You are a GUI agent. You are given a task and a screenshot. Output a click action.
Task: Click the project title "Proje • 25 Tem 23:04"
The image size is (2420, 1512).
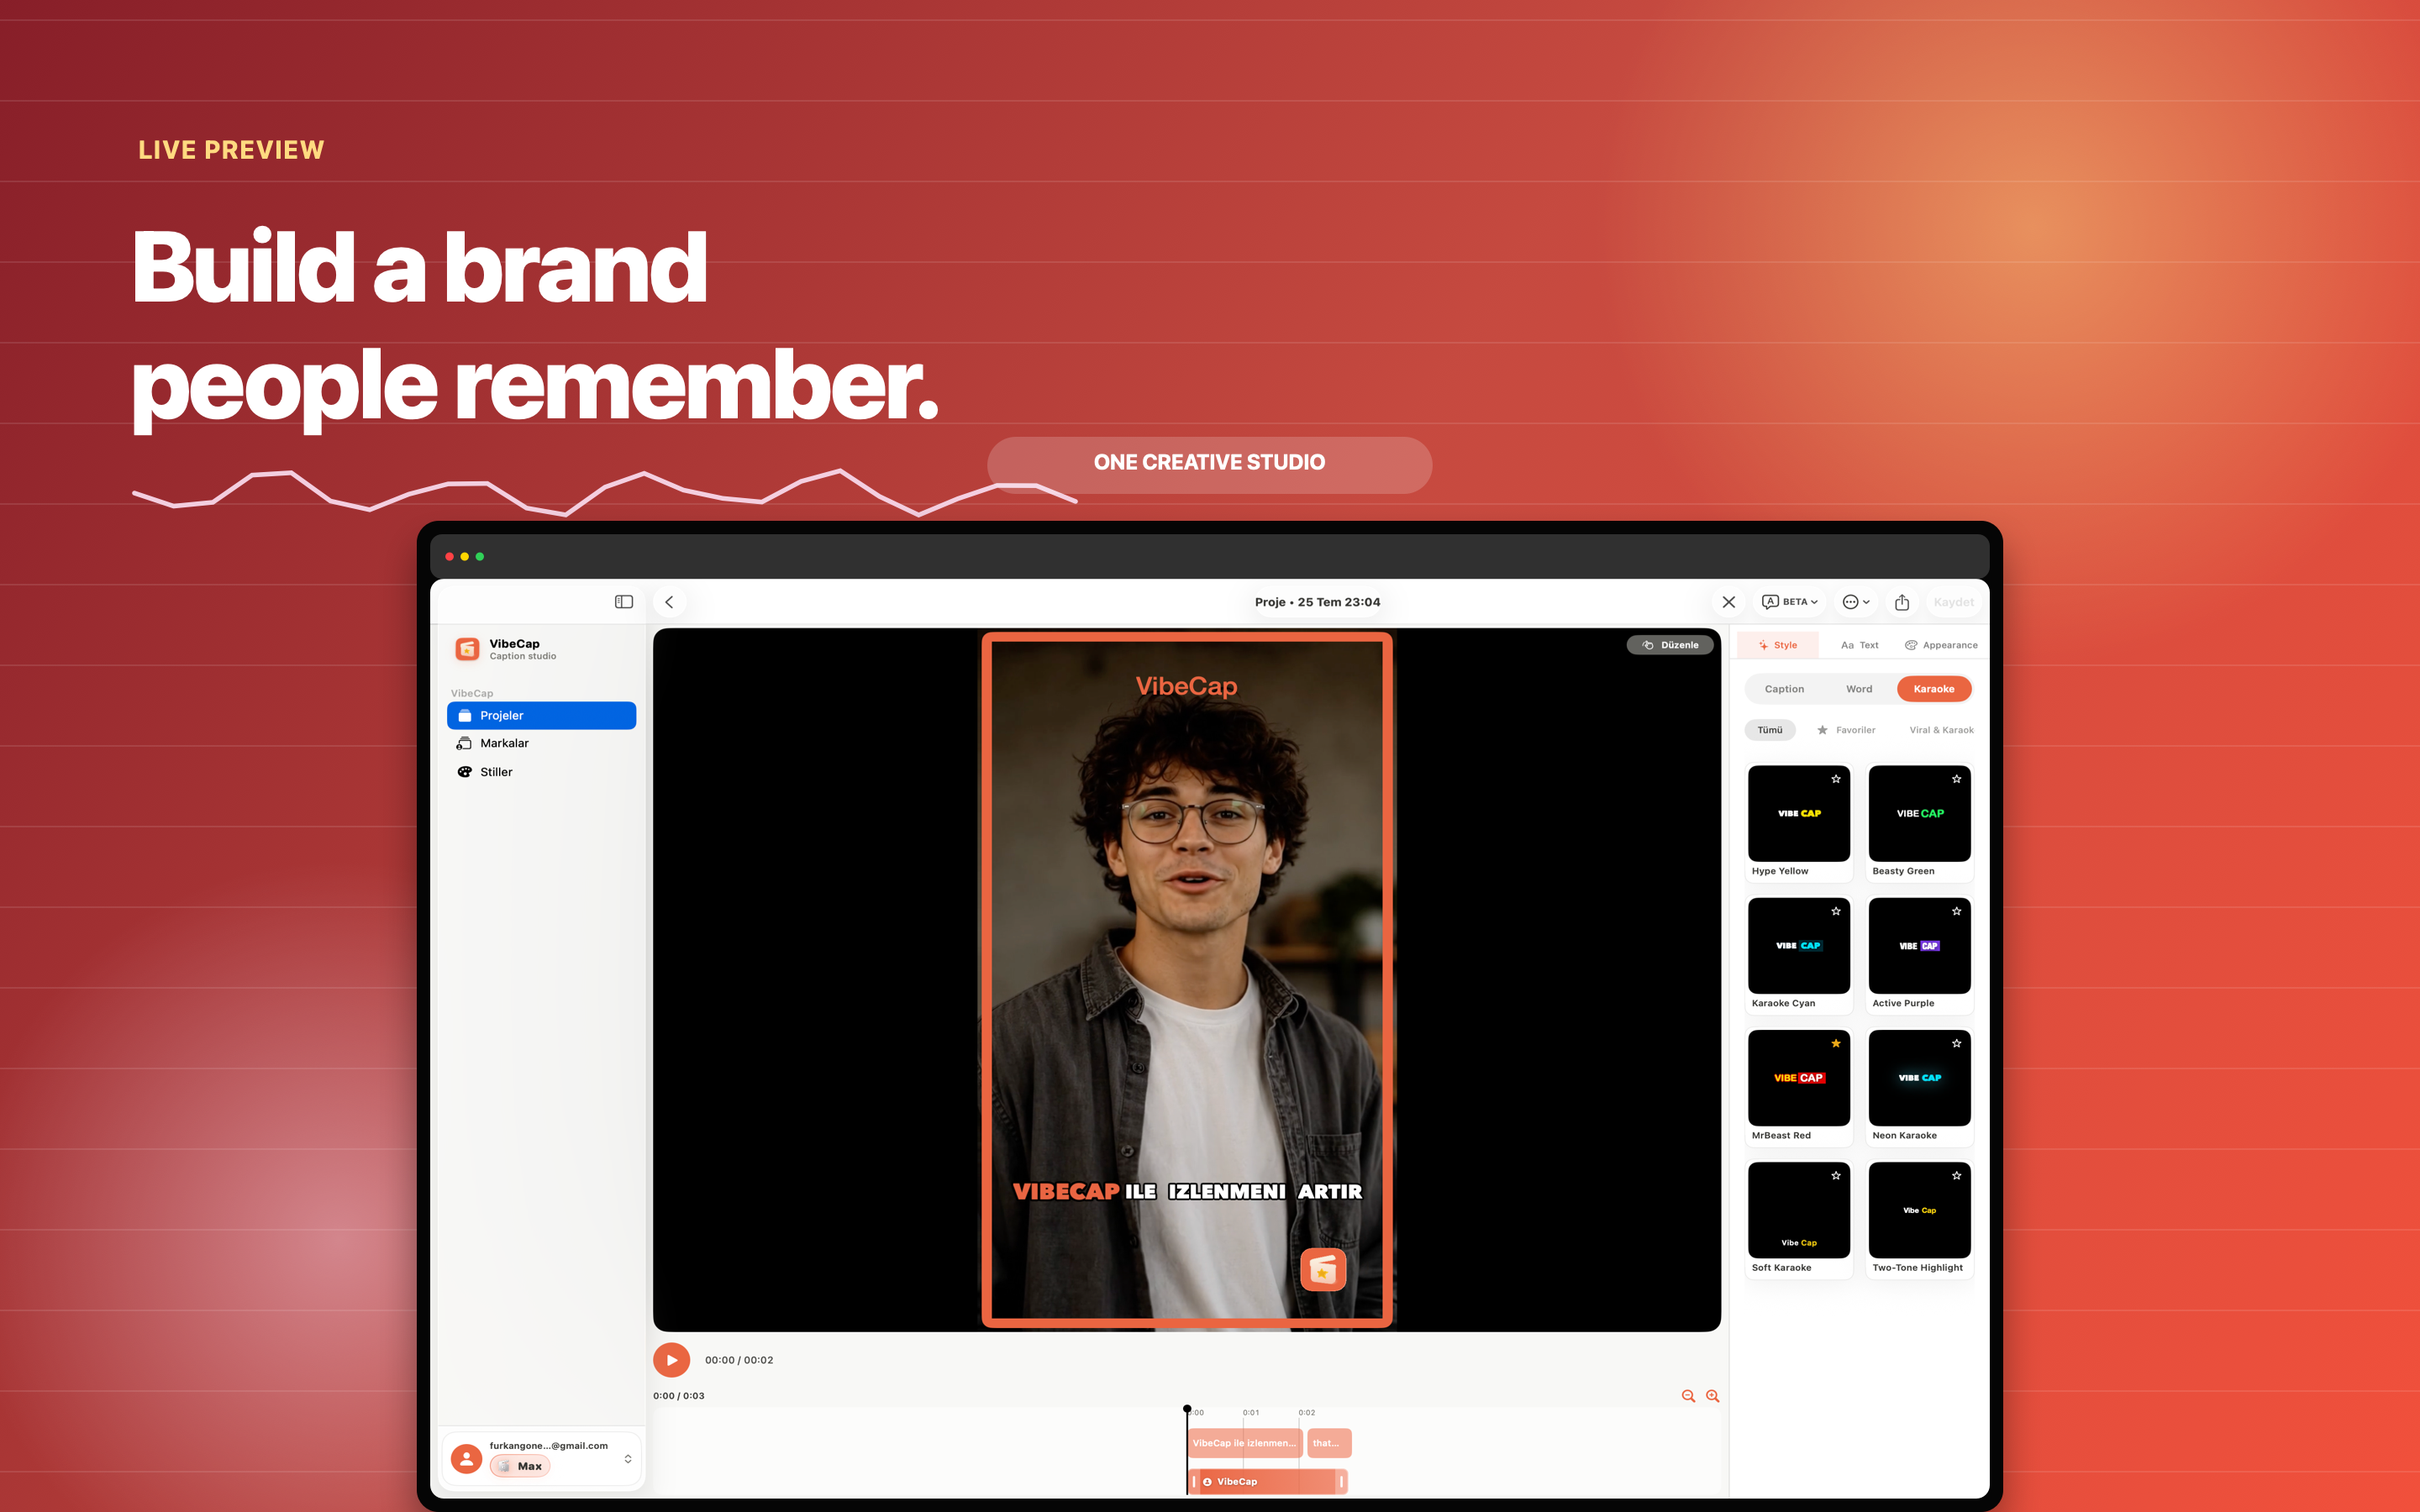click(1318, 602)
